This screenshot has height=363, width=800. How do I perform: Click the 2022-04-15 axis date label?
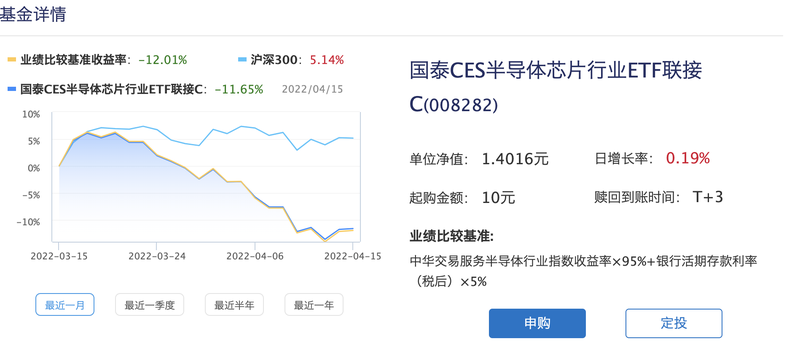click(x=353, y=256)
